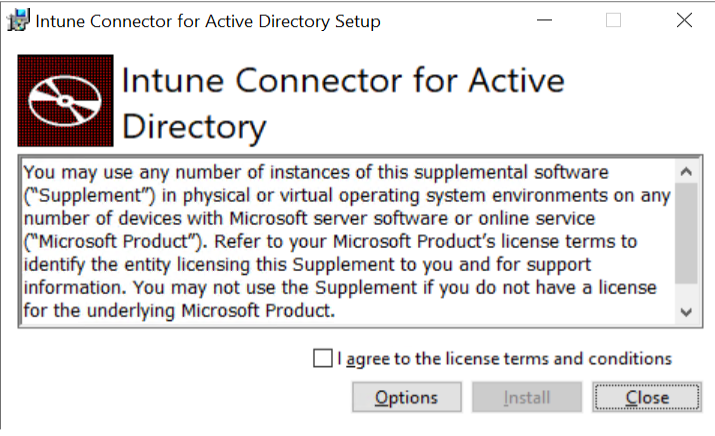715x436 pixels.
Task: Minimize the Intune Connector setup window
Action: (x=545, y=21)
